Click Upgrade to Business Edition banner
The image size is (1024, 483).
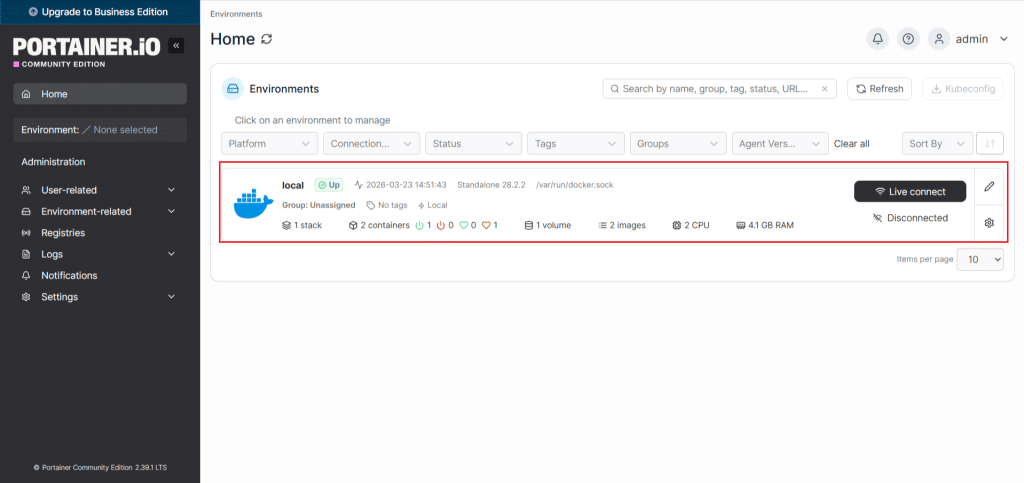[x=100, y=12]
